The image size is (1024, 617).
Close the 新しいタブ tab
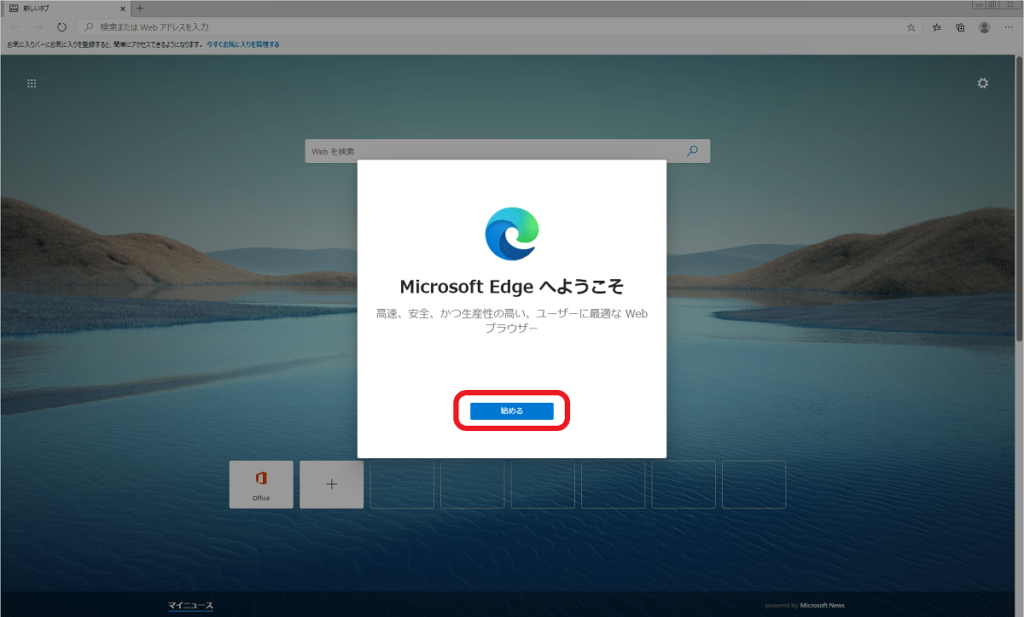[x=122, y=8]
